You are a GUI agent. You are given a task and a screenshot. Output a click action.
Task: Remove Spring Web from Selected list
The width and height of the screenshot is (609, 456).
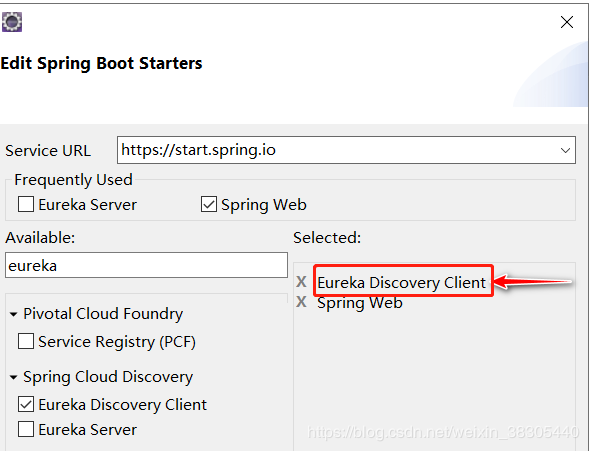301,302
